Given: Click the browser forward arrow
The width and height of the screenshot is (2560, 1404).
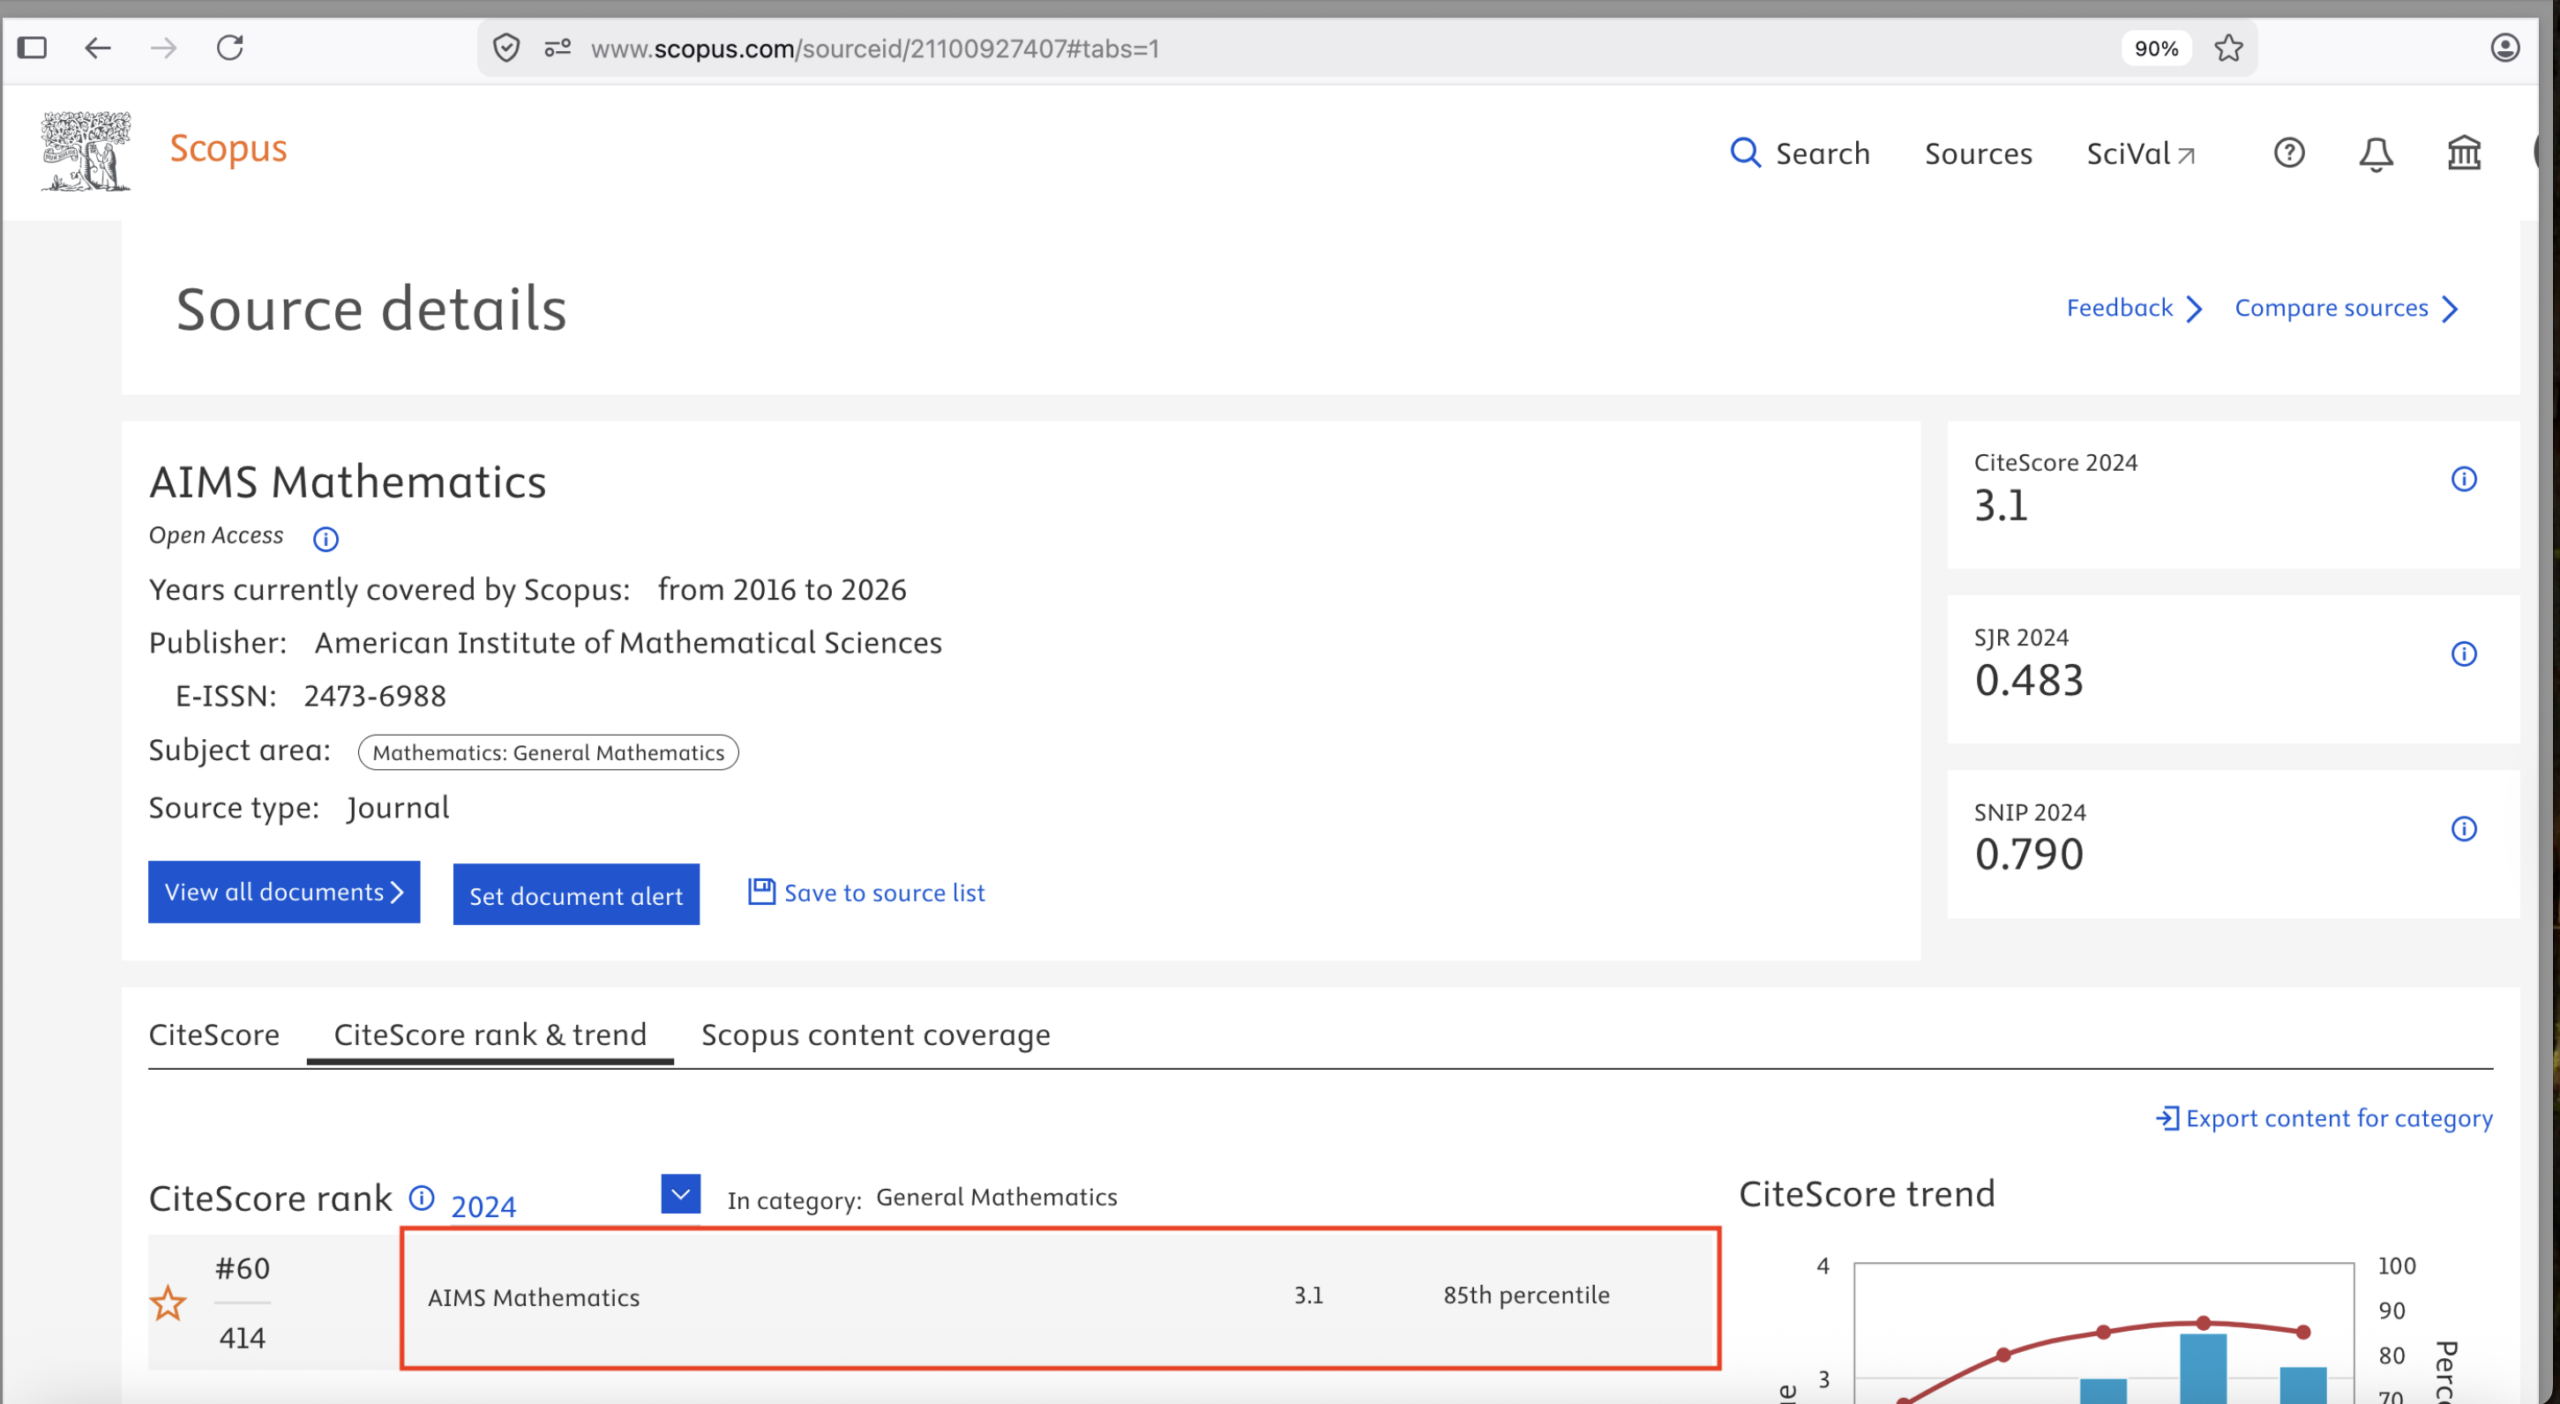Looking at the screenshot, I should pyautogui.click(x=163, y=48).
